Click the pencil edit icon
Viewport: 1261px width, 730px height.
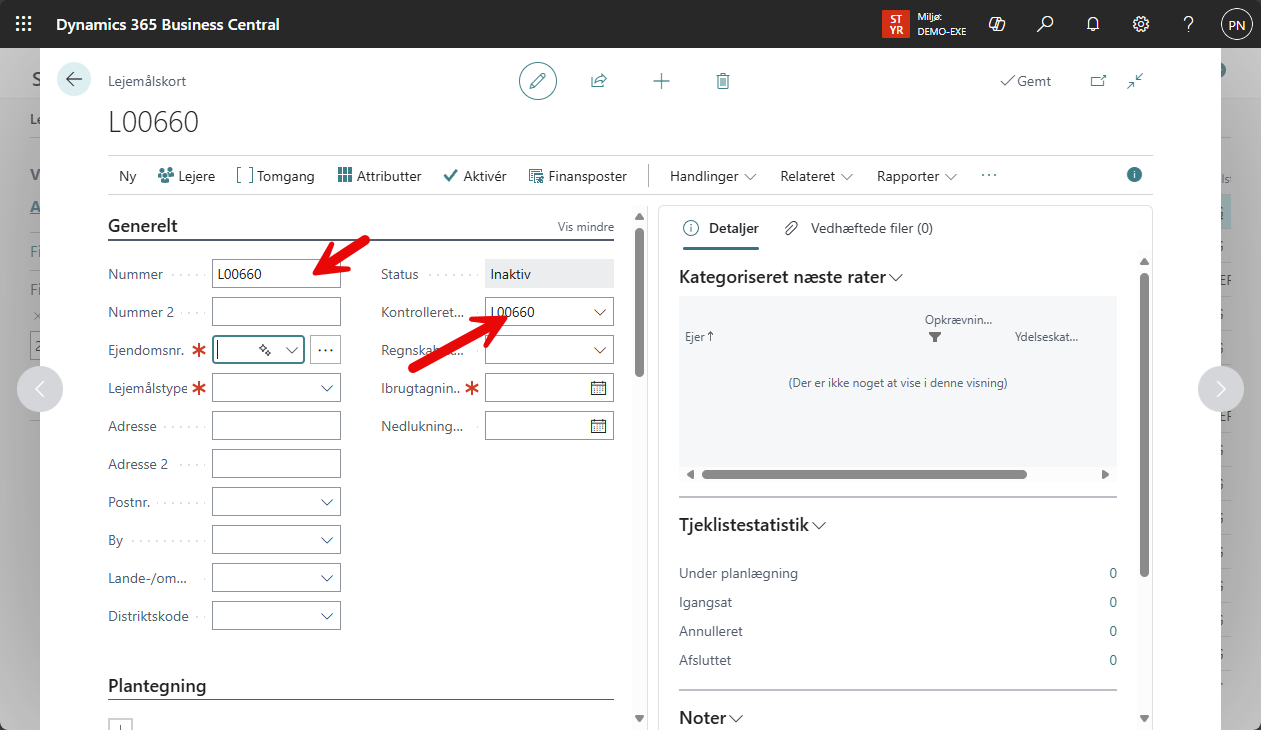[537, 81]
